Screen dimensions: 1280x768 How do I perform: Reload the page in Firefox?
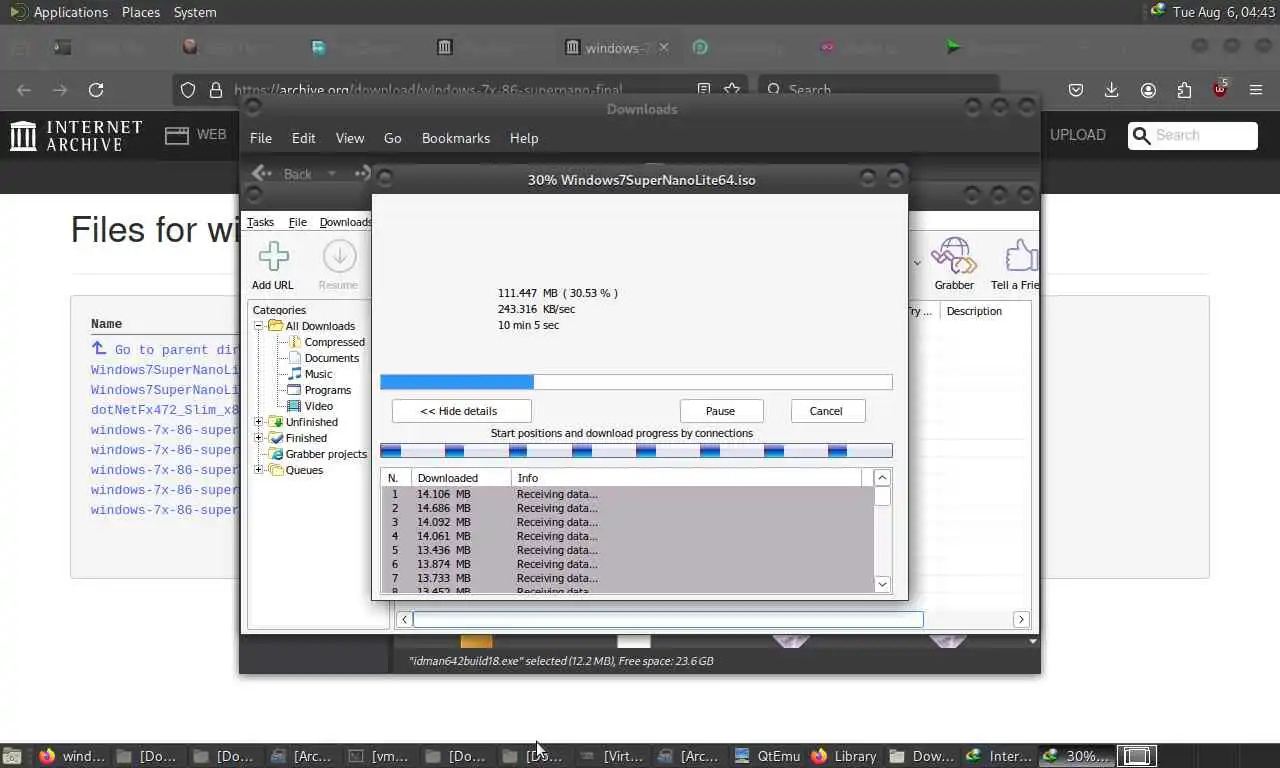click(x=96, y=90)
